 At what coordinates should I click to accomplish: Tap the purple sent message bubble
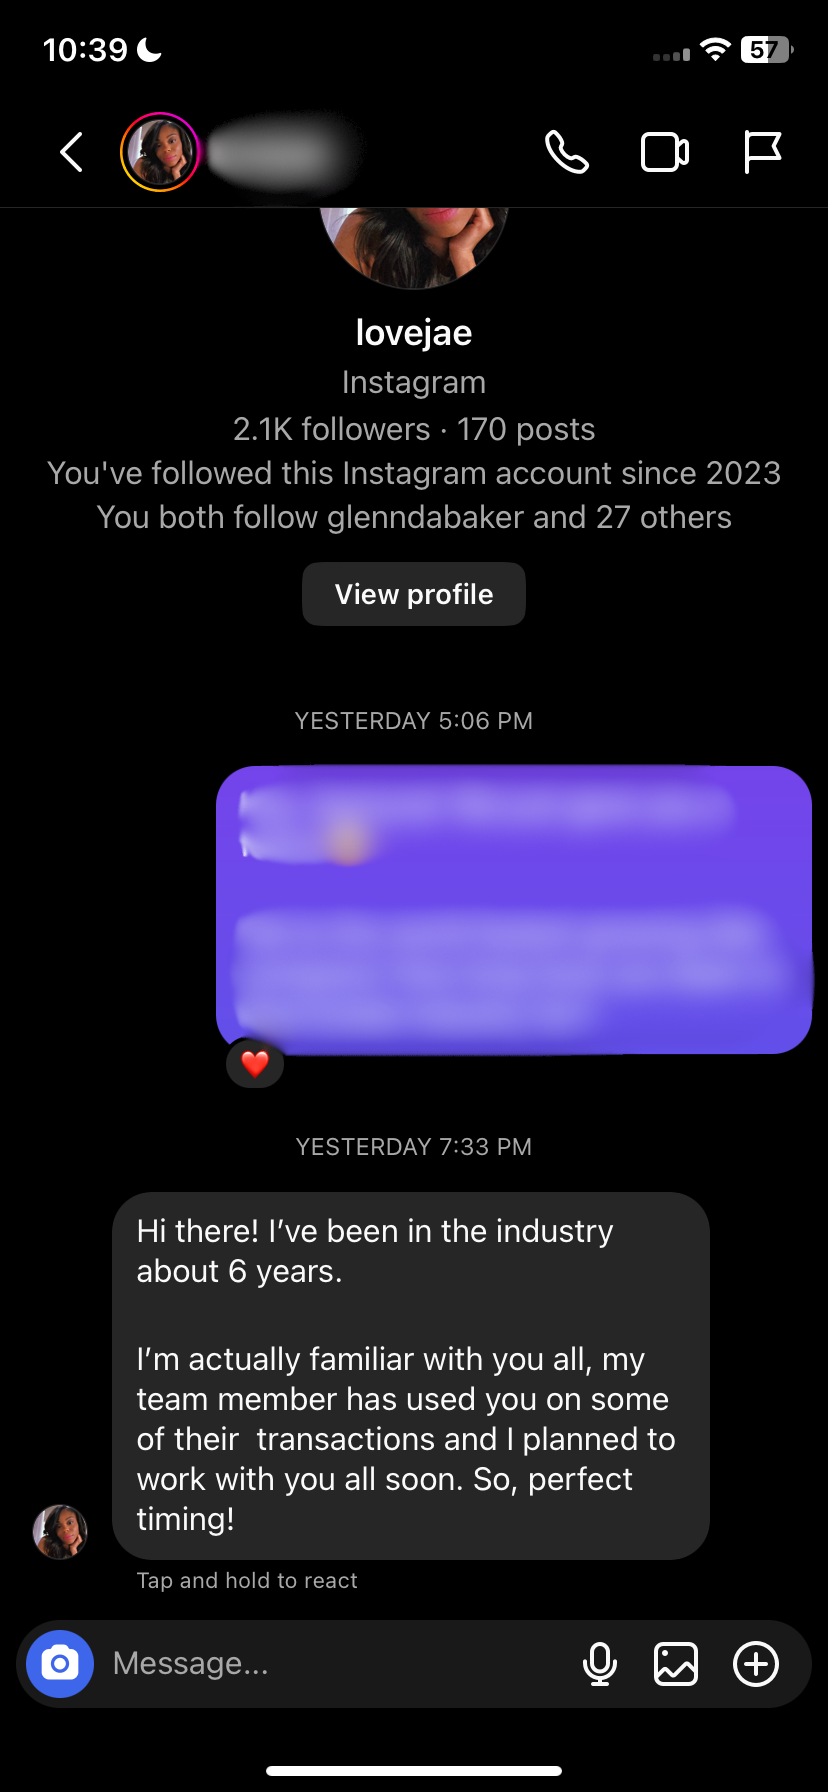[x=514, y=910]
